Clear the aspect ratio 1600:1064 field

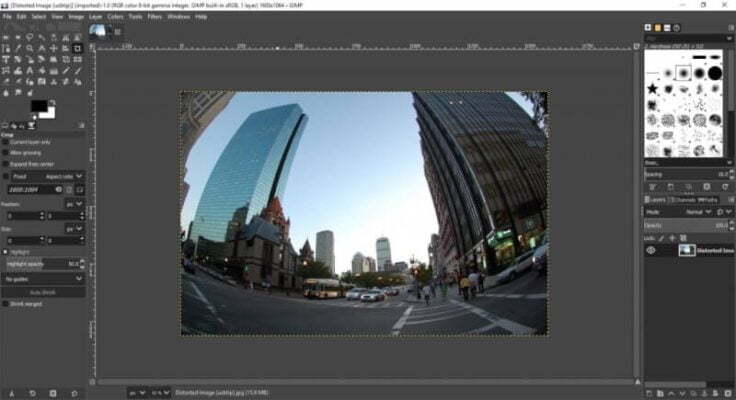pyautogui.click(x=58, y=190)
